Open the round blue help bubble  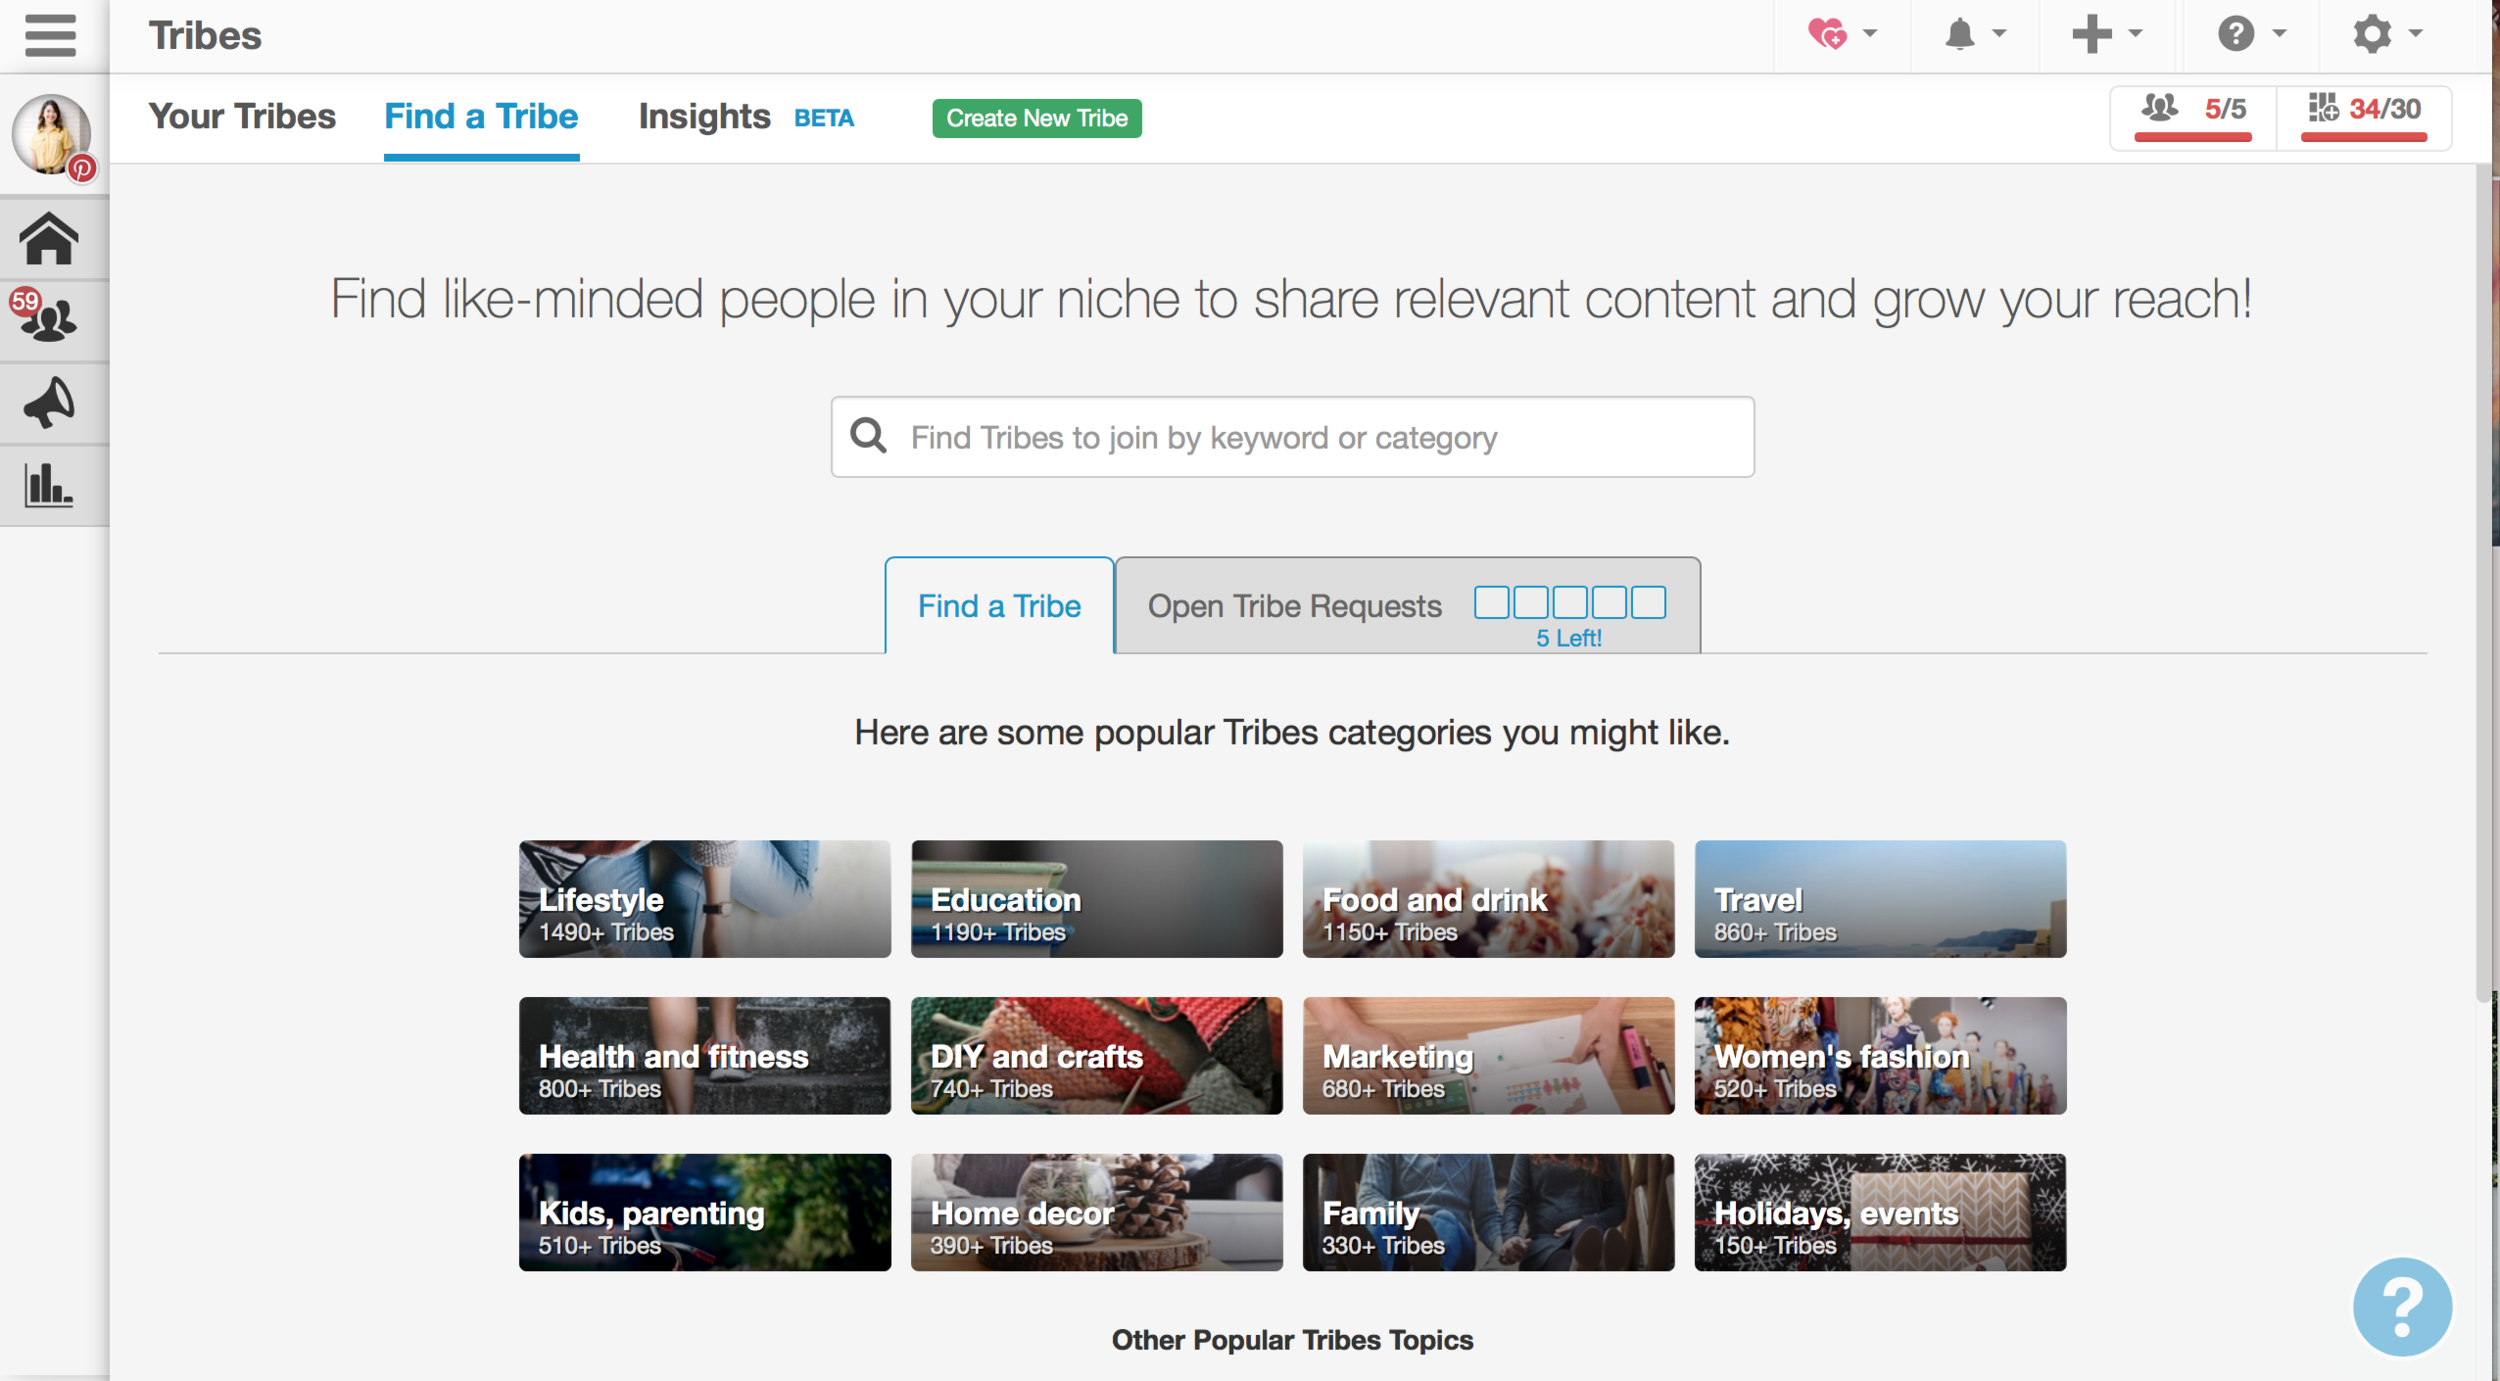tap(2402, 1306)
